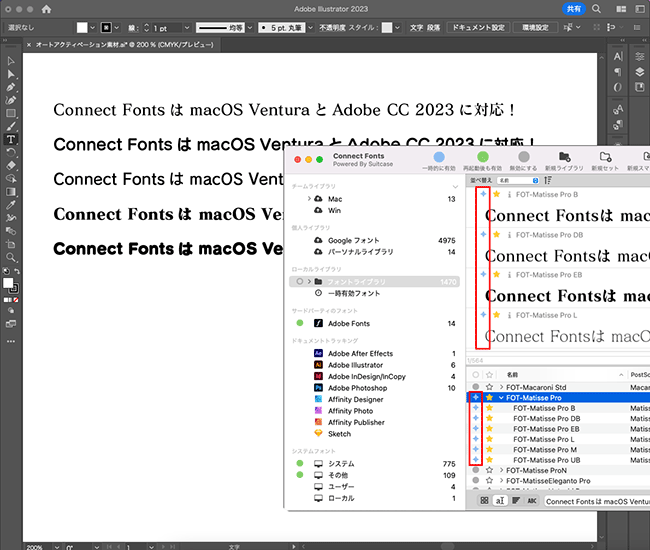Click the stroke color swatch in control bar

(106, 28)
